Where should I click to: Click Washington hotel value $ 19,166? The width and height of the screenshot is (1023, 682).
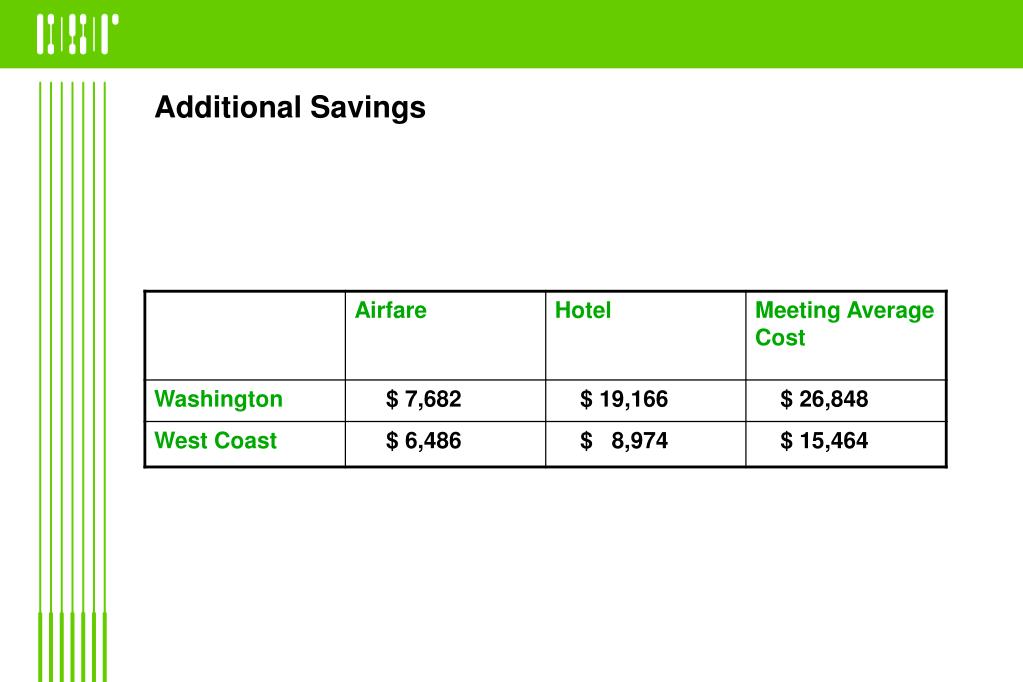coord(624,399)
